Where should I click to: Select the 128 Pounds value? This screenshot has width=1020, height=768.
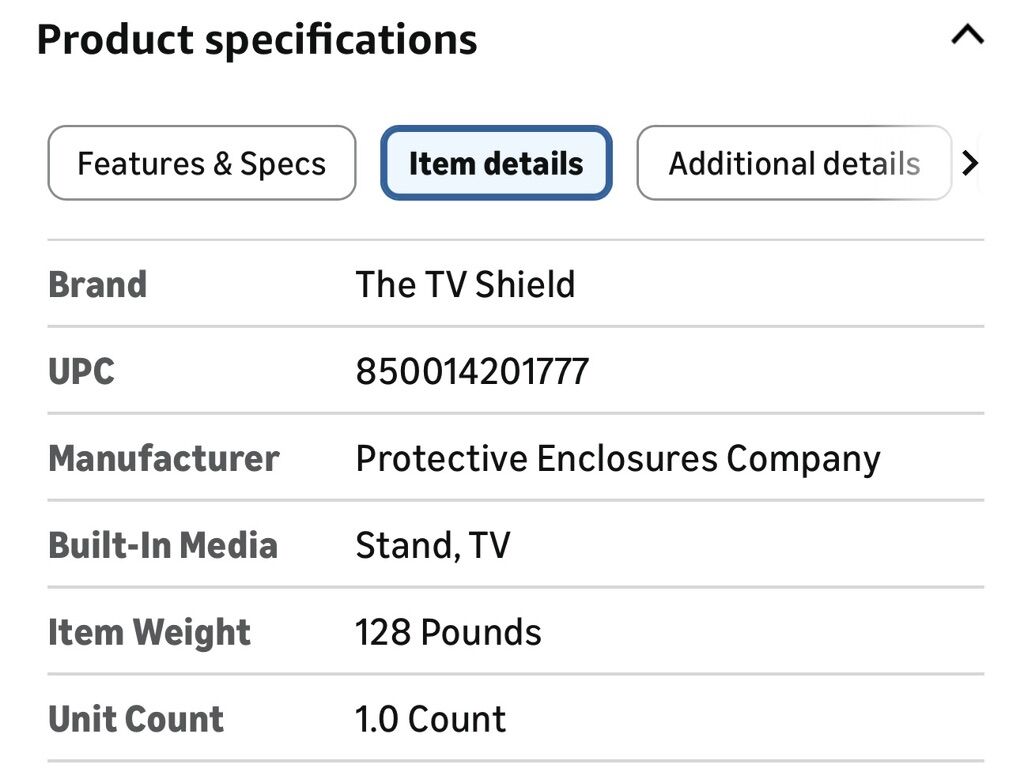tap(448, 633)
